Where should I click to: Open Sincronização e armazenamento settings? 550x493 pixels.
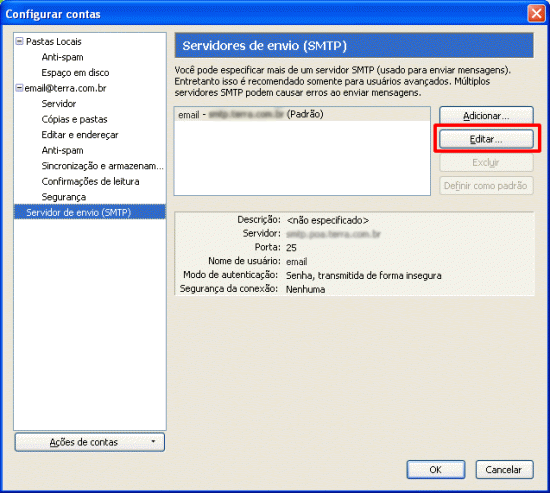click(102, 166)
